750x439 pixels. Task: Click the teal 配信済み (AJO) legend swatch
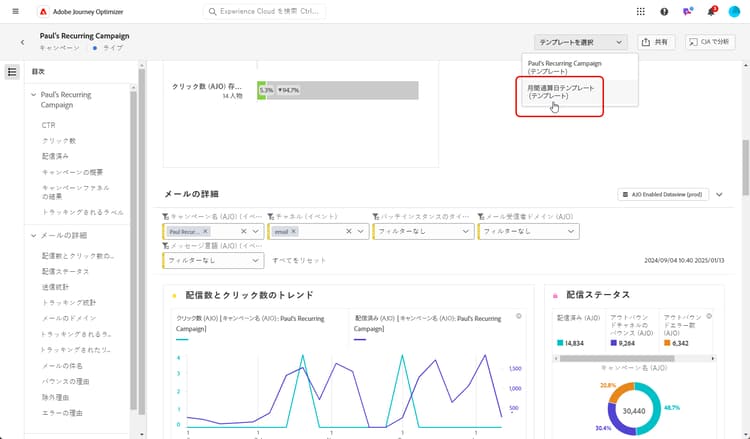(560, 343)
